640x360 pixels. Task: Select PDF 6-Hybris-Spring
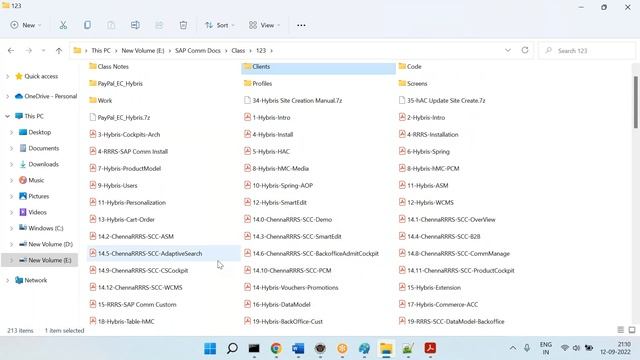(x=424, y=151)
